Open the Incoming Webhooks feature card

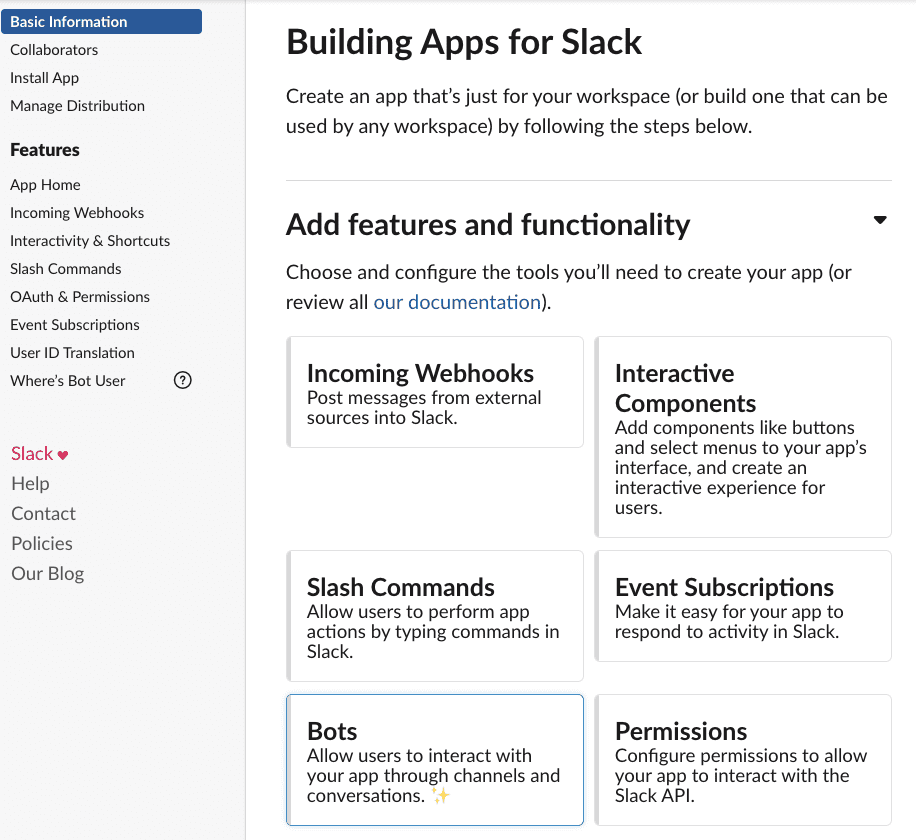coord(435,391)
